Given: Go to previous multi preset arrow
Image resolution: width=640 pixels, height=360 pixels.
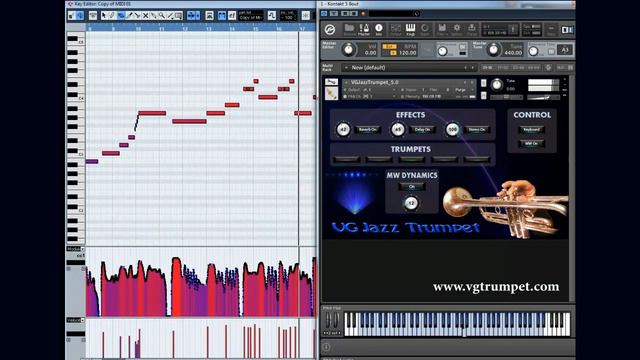Looking at the screenshot, I should [465, 68].
